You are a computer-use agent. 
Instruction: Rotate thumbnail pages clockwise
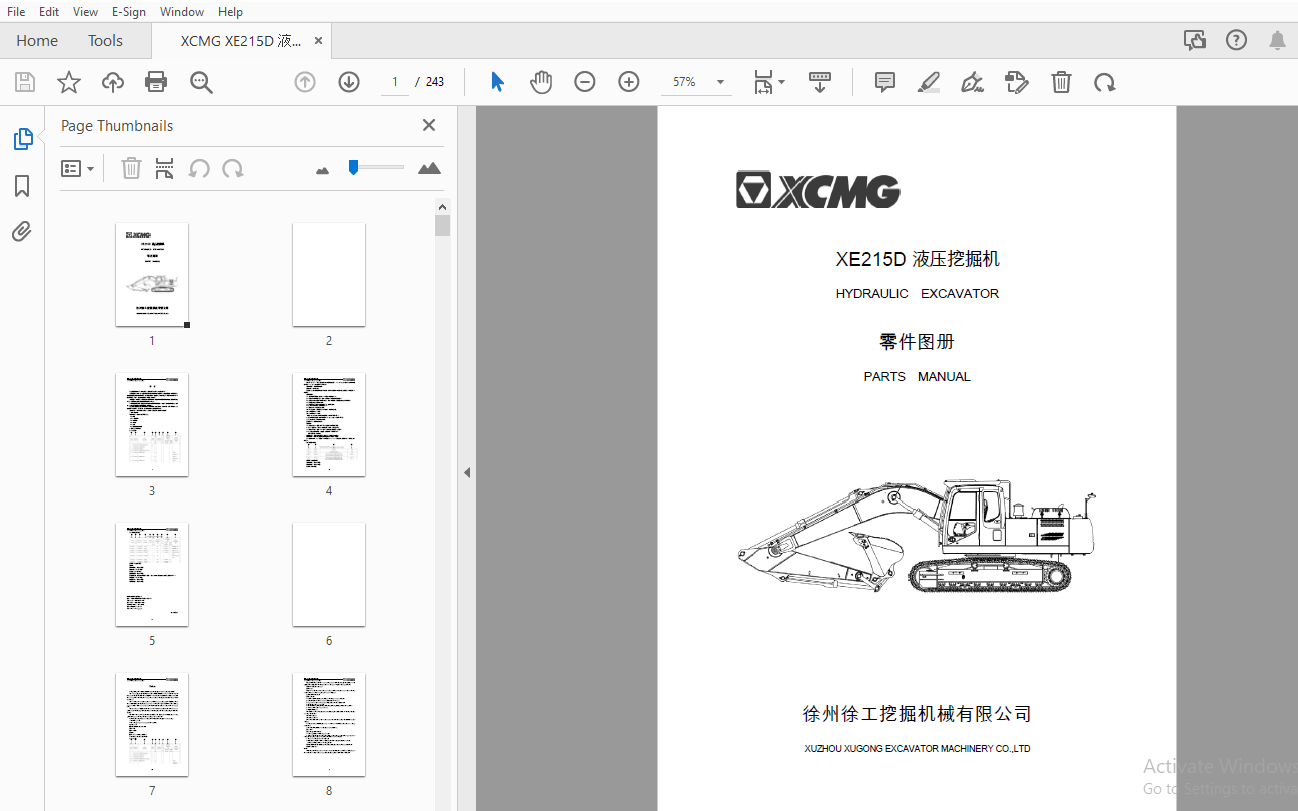point(233,168)
